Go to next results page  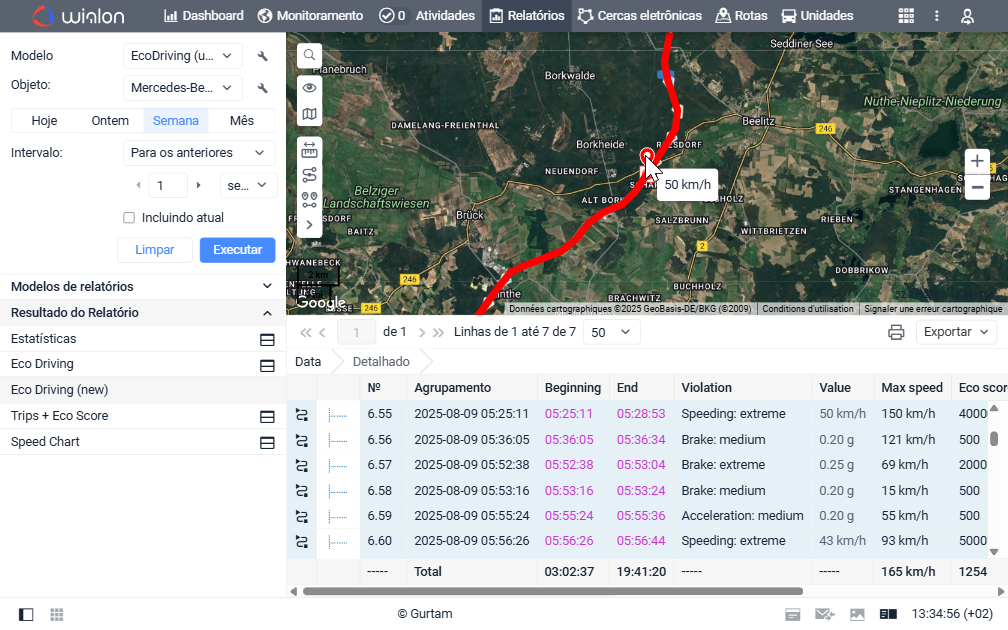tap(422, 332)
